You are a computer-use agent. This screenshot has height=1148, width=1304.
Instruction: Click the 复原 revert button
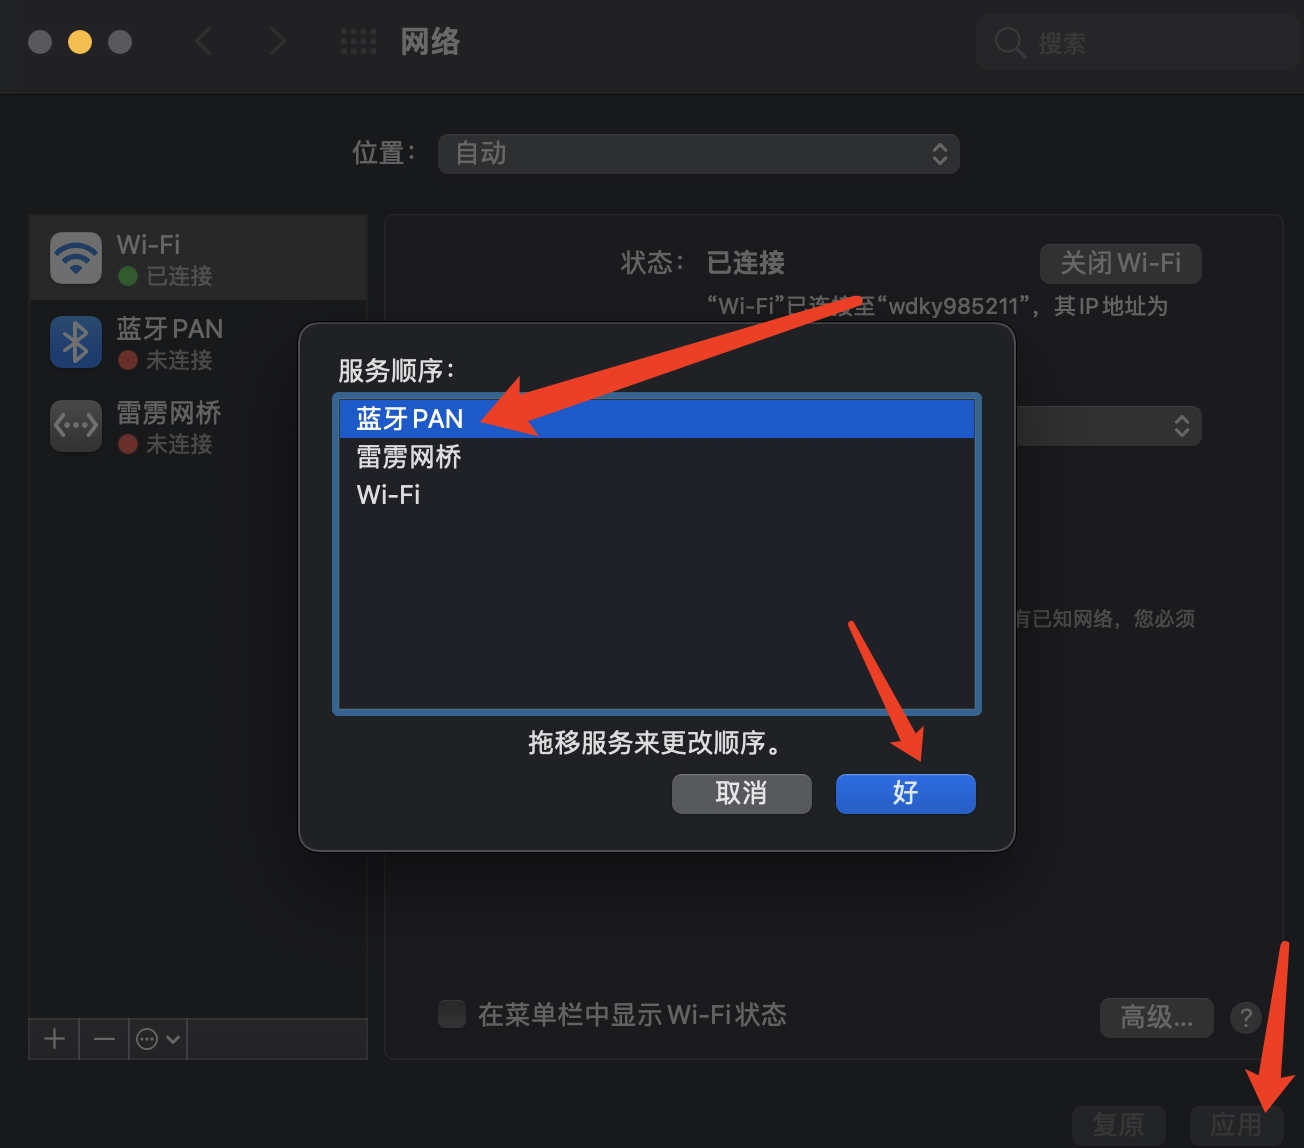coord(1118,1125)
